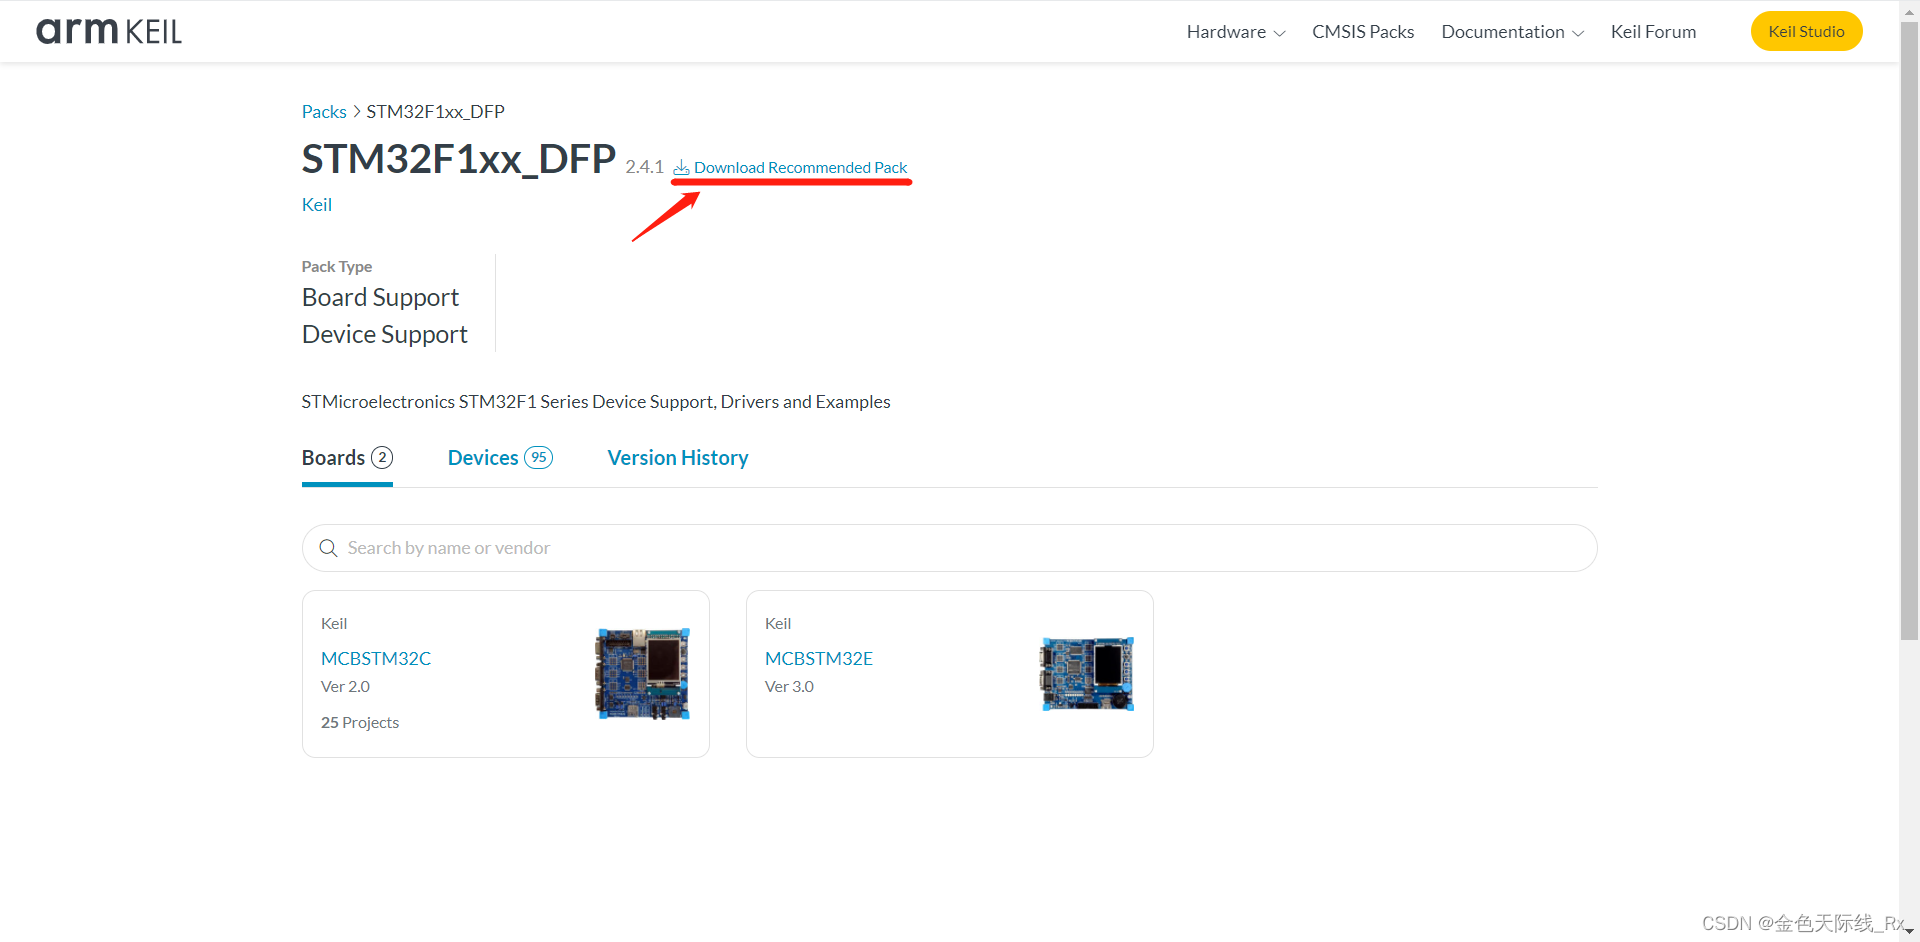This screenshot has height=942, width=1920.
Task: Click the Devices count badge 95
Action: pos(539,457)
